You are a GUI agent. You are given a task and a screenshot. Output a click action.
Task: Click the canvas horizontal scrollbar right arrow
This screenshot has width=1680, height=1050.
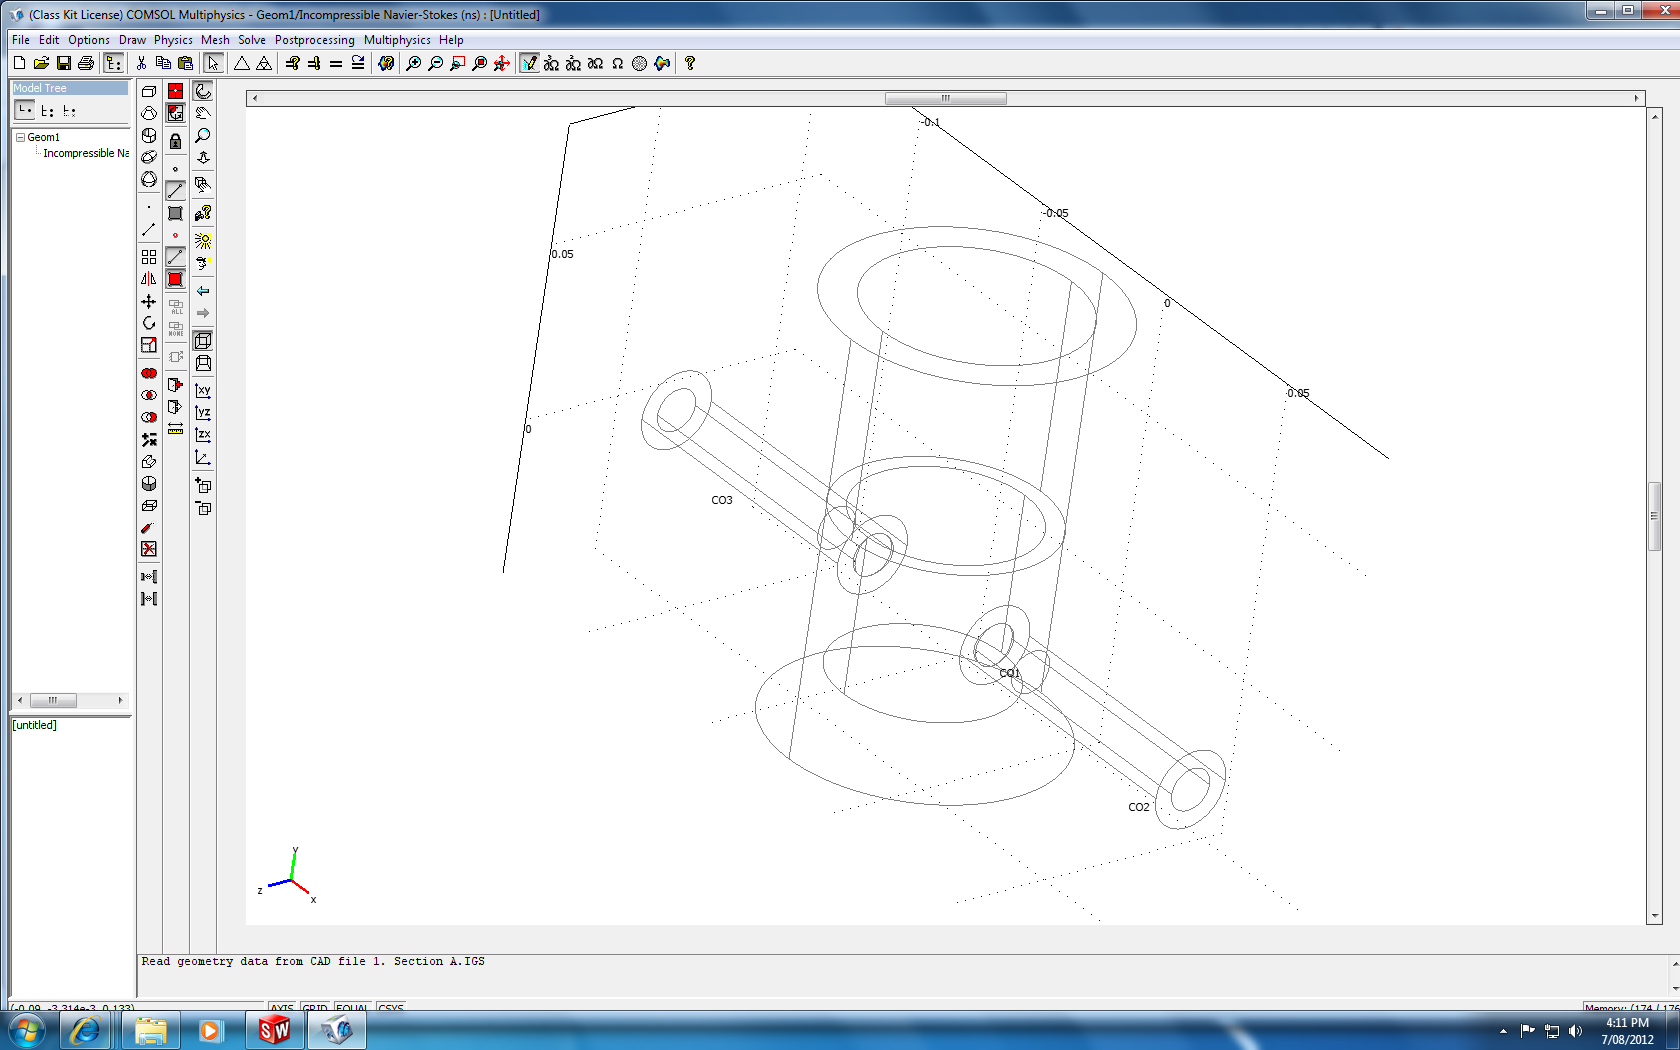[1636, 98]
